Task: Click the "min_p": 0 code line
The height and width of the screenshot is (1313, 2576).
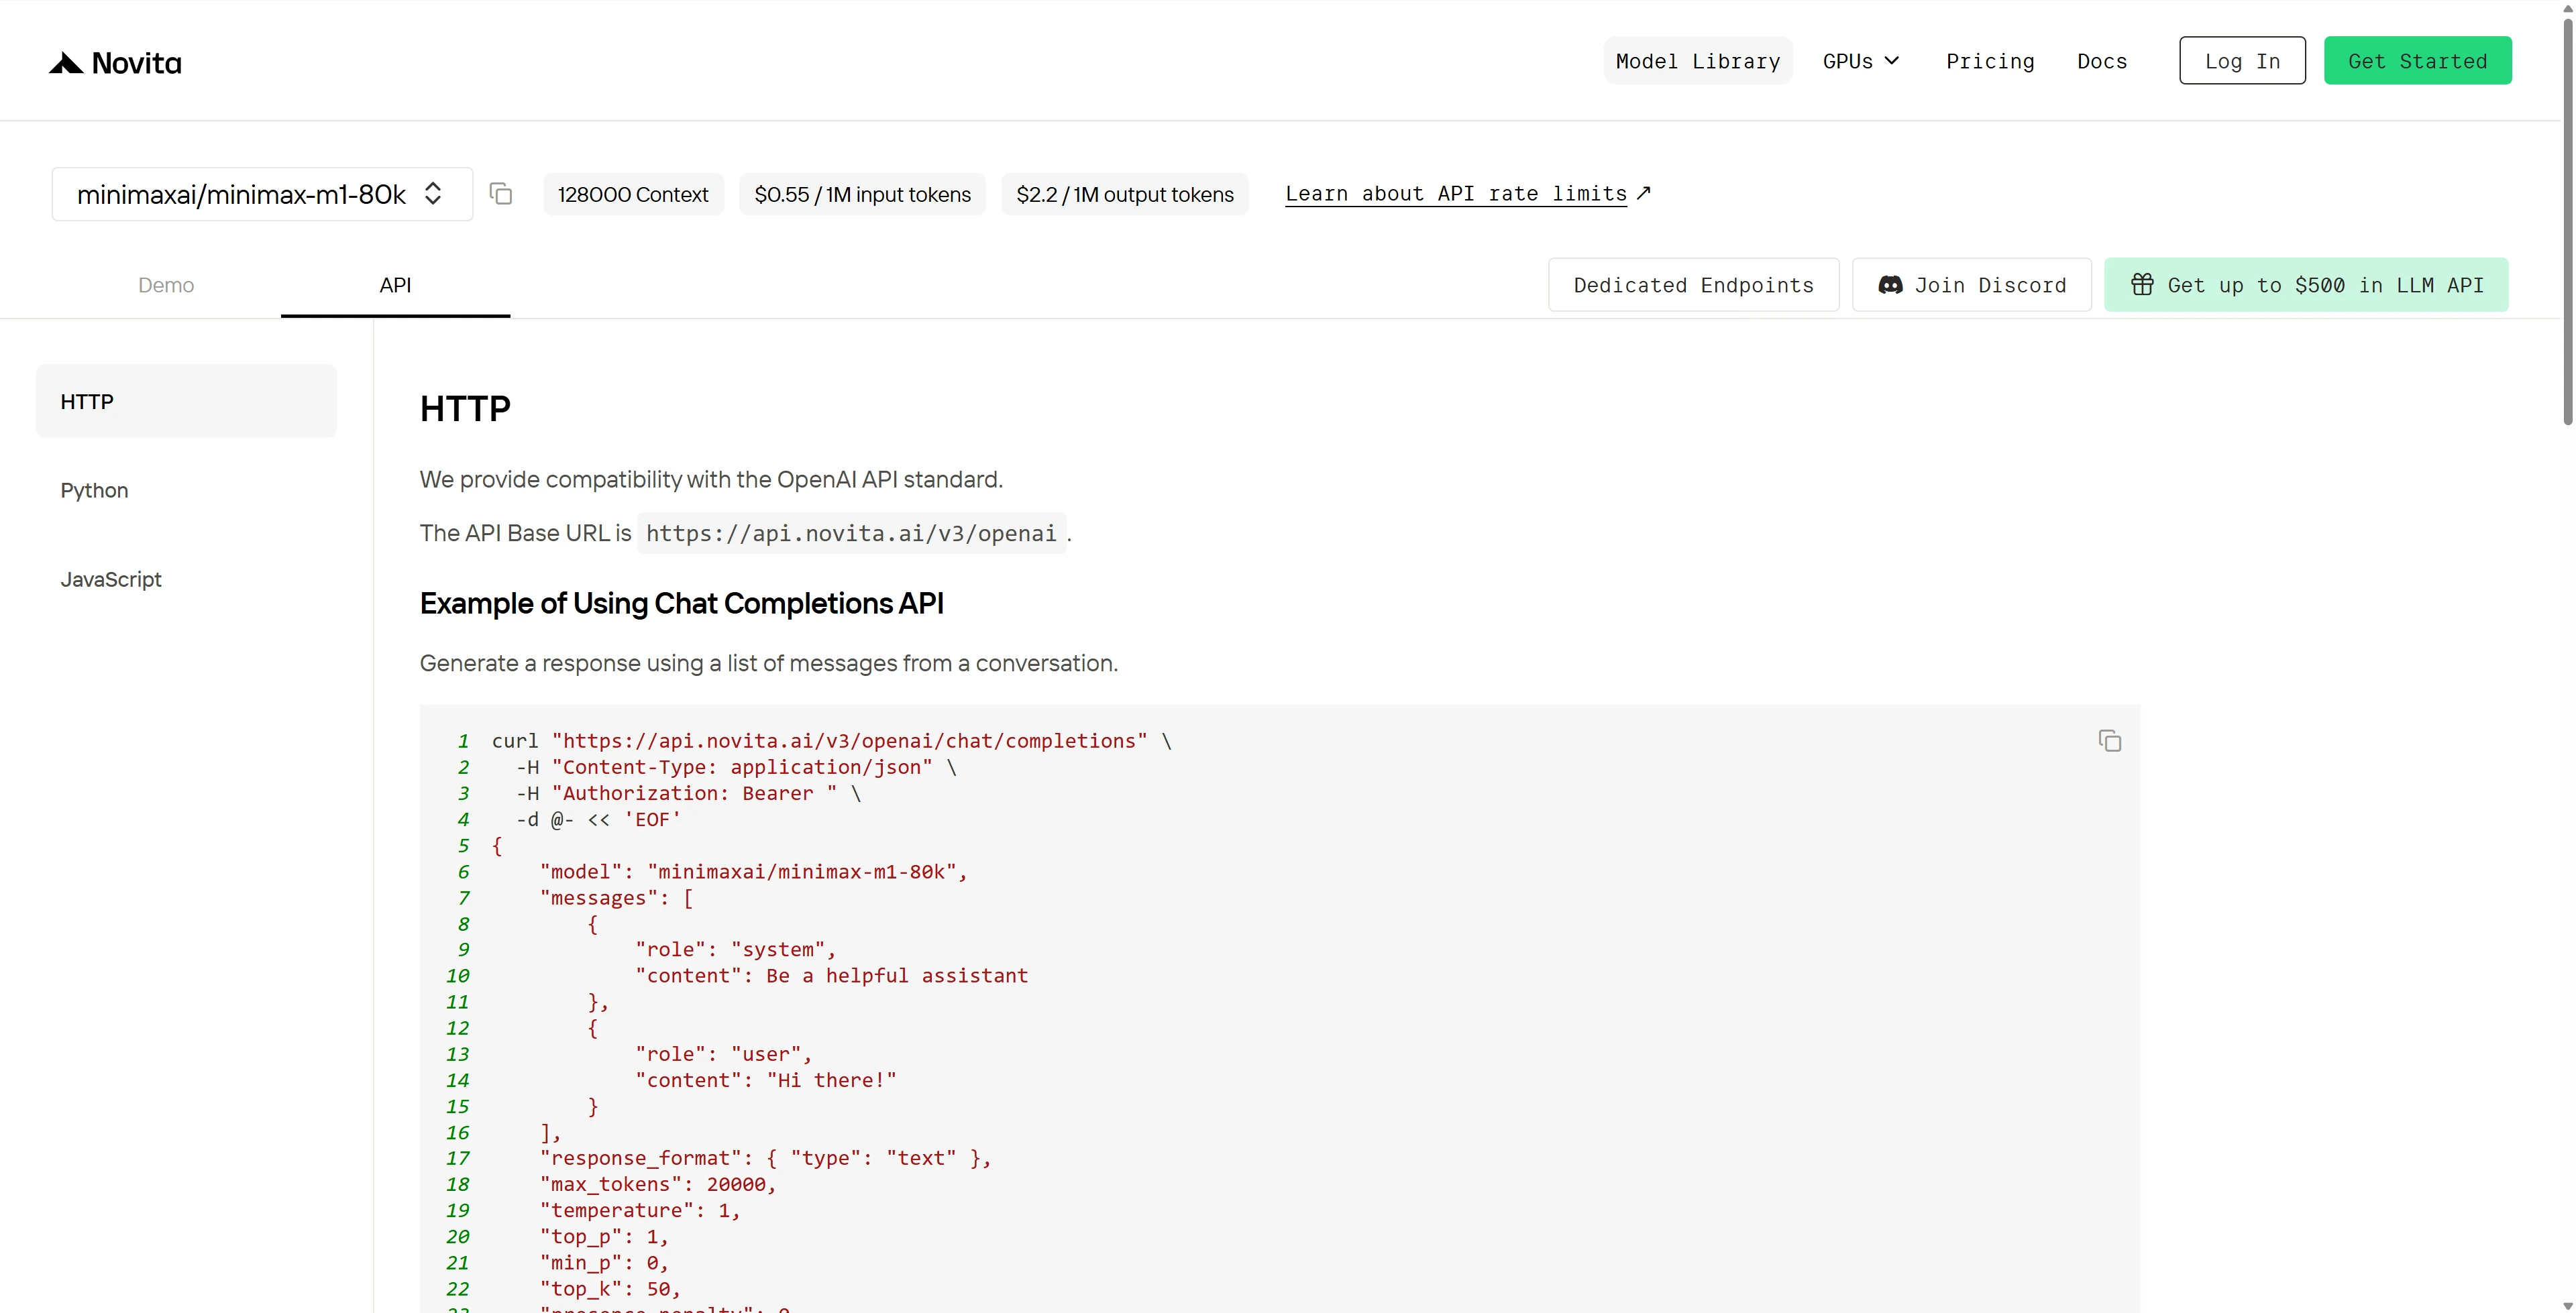Action: [x=604, y=1262]
